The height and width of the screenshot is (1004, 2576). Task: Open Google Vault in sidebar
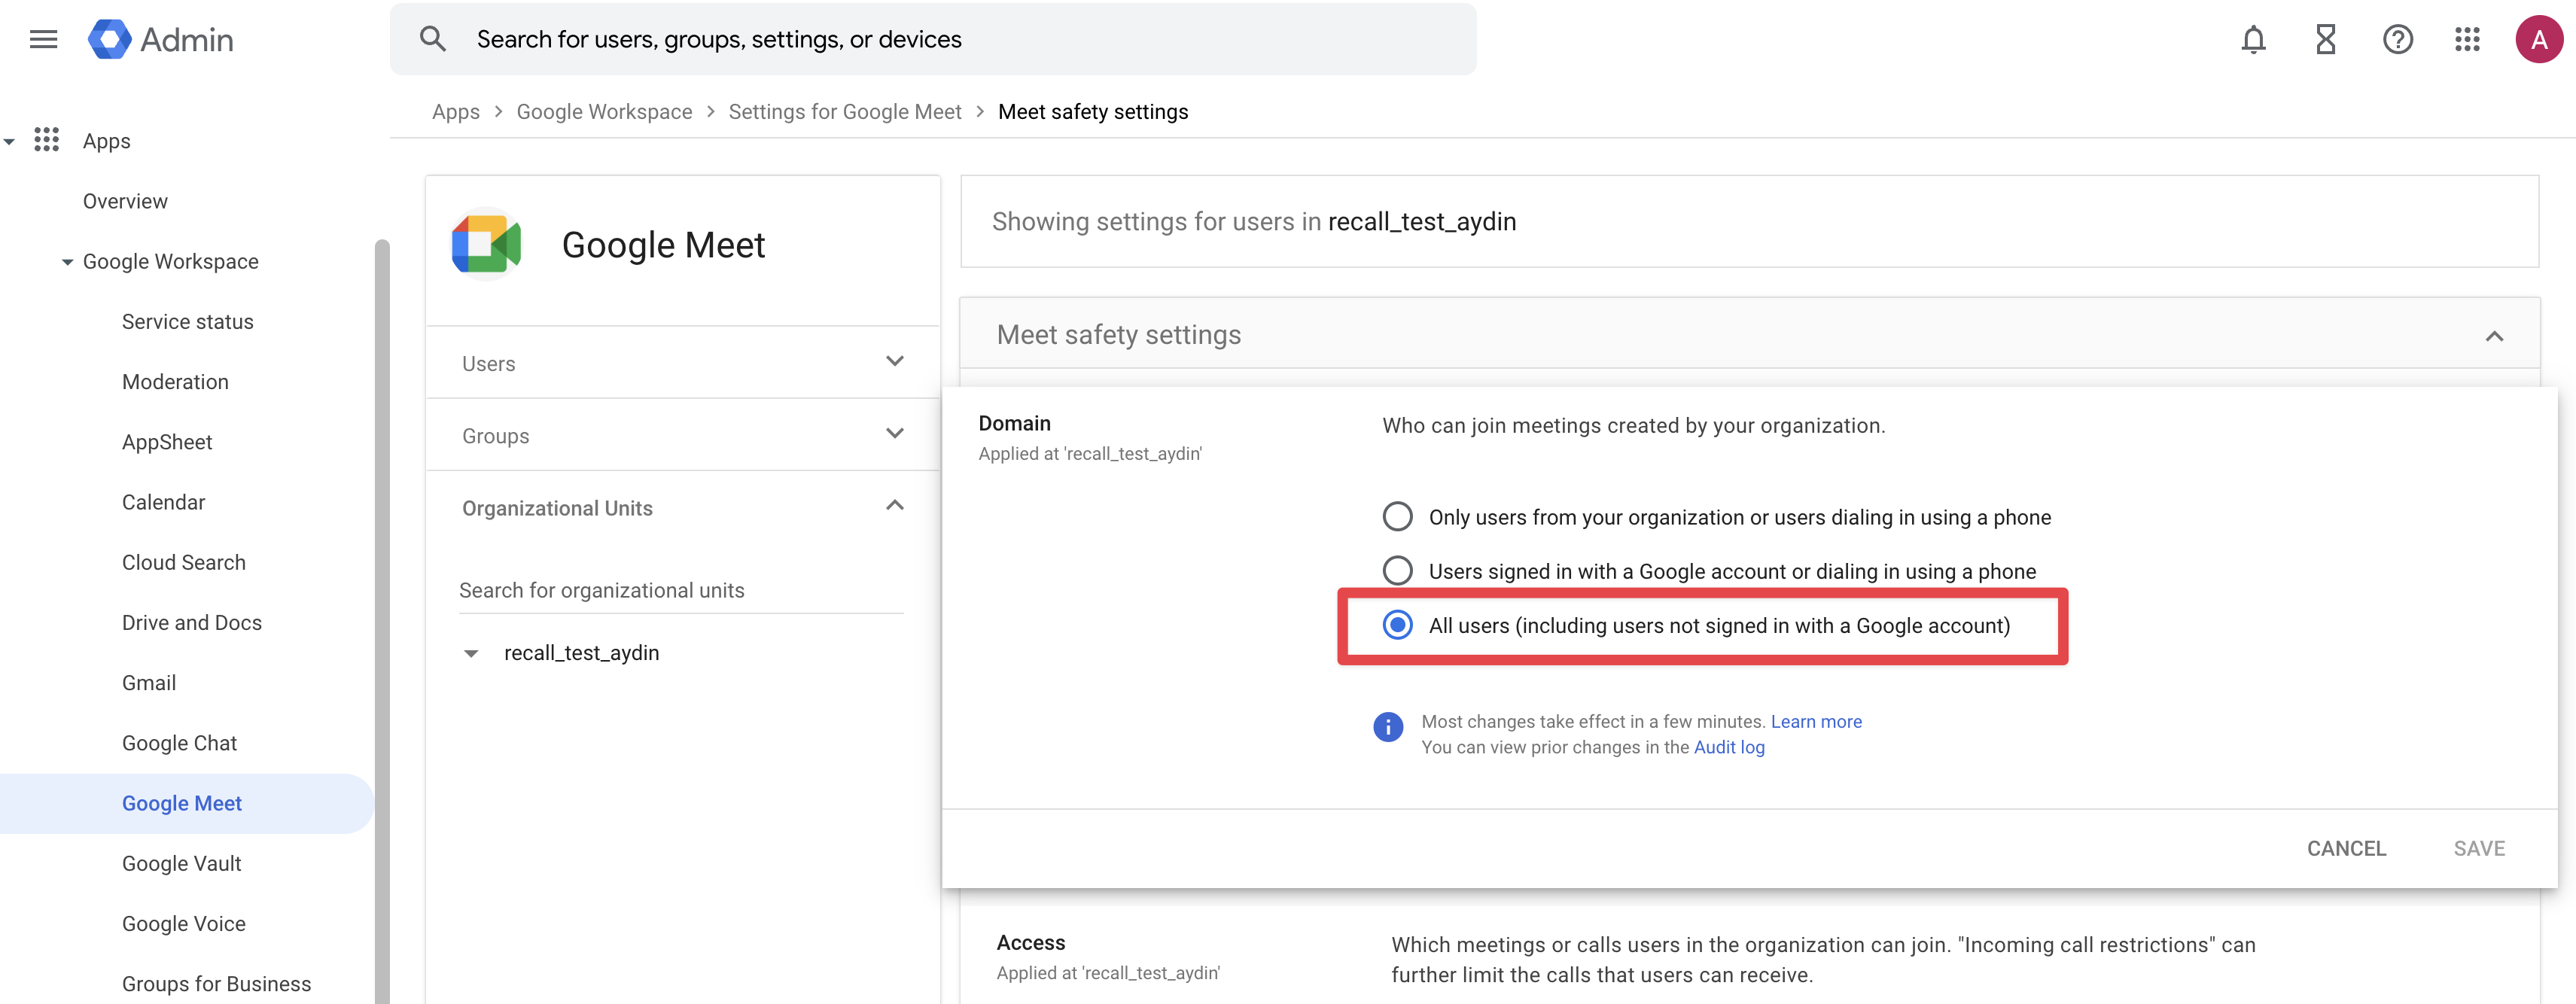[x=181, y=863]
